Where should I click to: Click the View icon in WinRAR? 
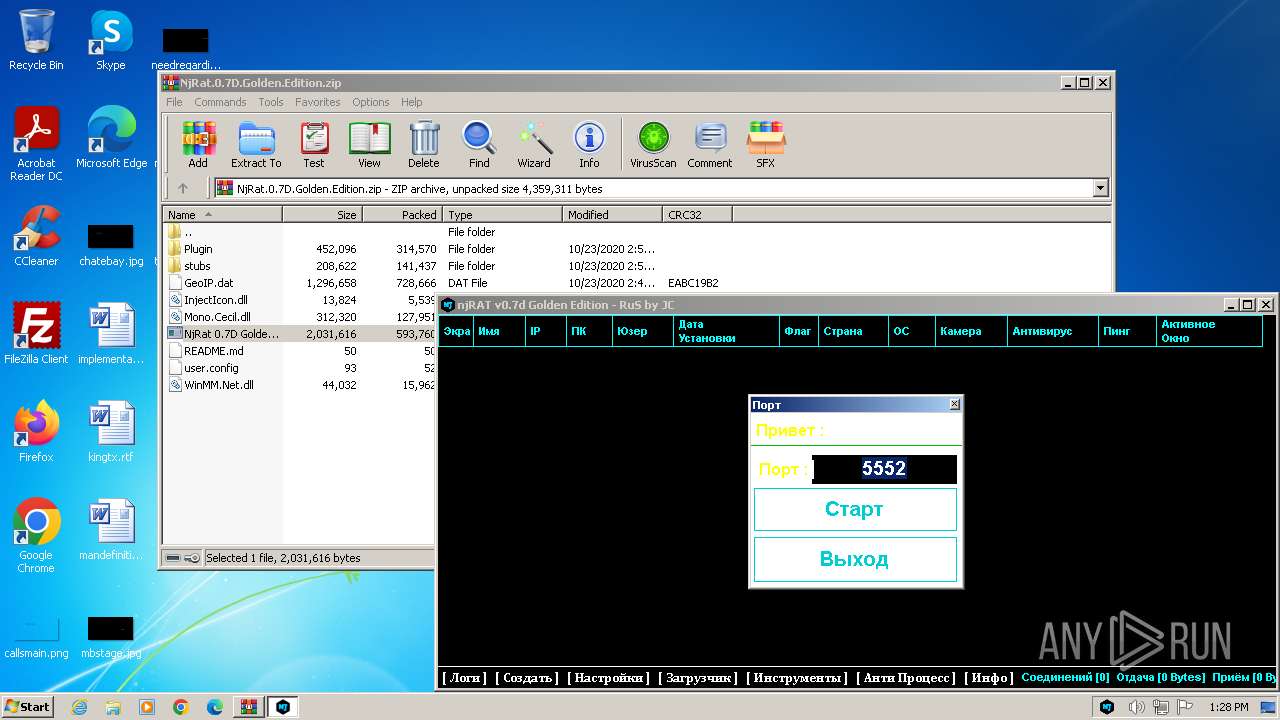click(369, 145)
